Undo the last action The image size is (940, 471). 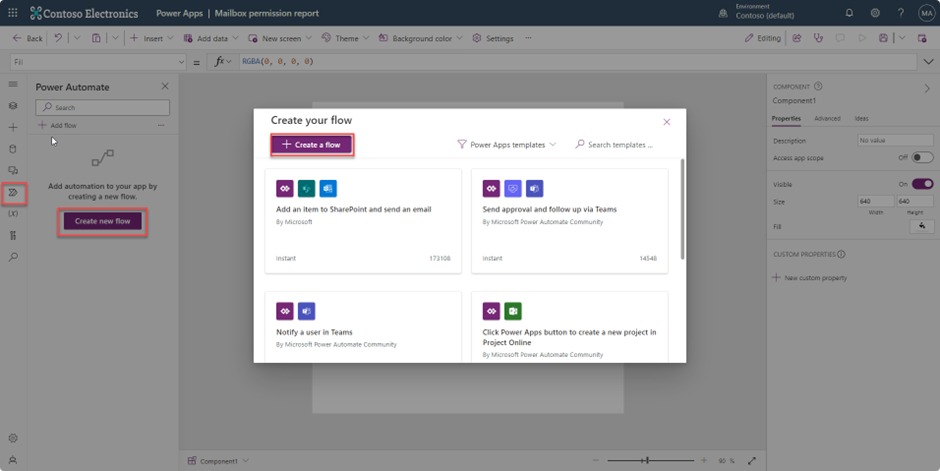[58, 38]
